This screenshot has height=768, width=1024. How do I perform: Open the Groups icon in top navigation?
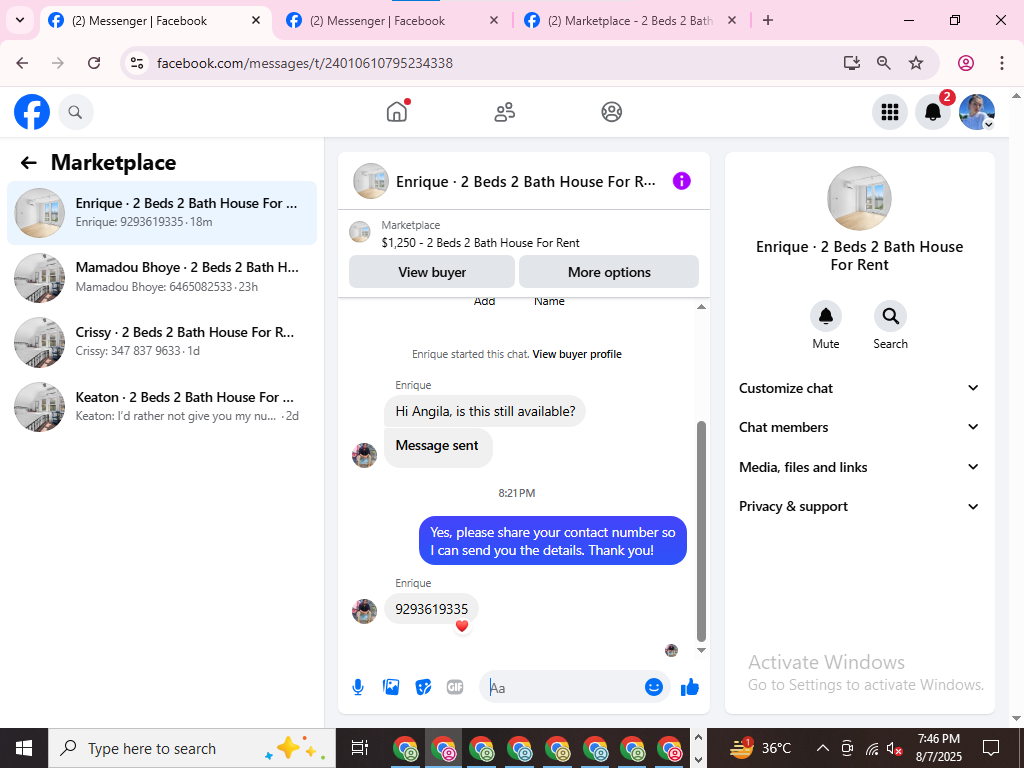tap(611, 112)
